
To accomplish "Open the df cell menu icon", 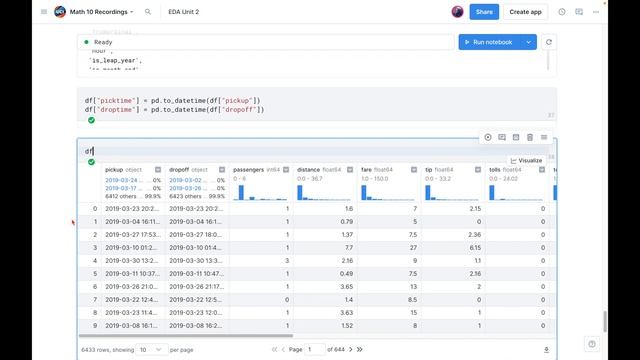I will [x=544, y=138].
